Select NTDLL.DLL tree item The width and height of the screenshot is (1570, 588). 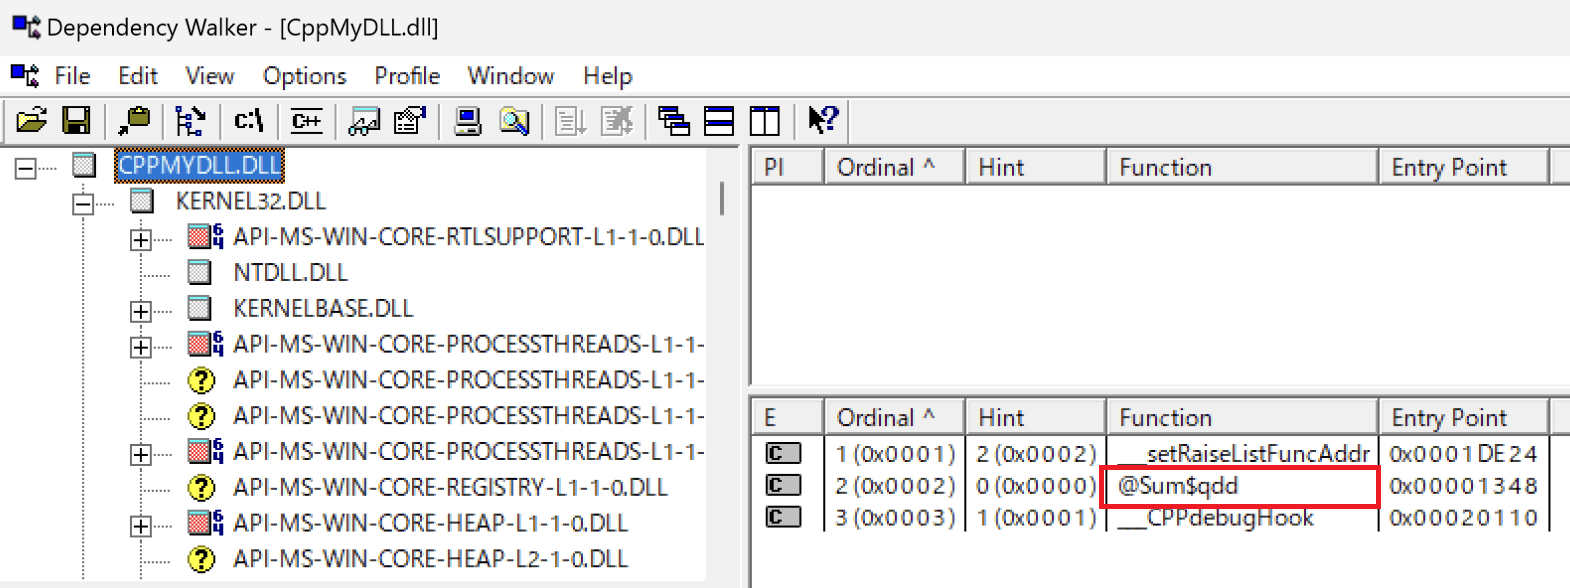pos(291,273)
